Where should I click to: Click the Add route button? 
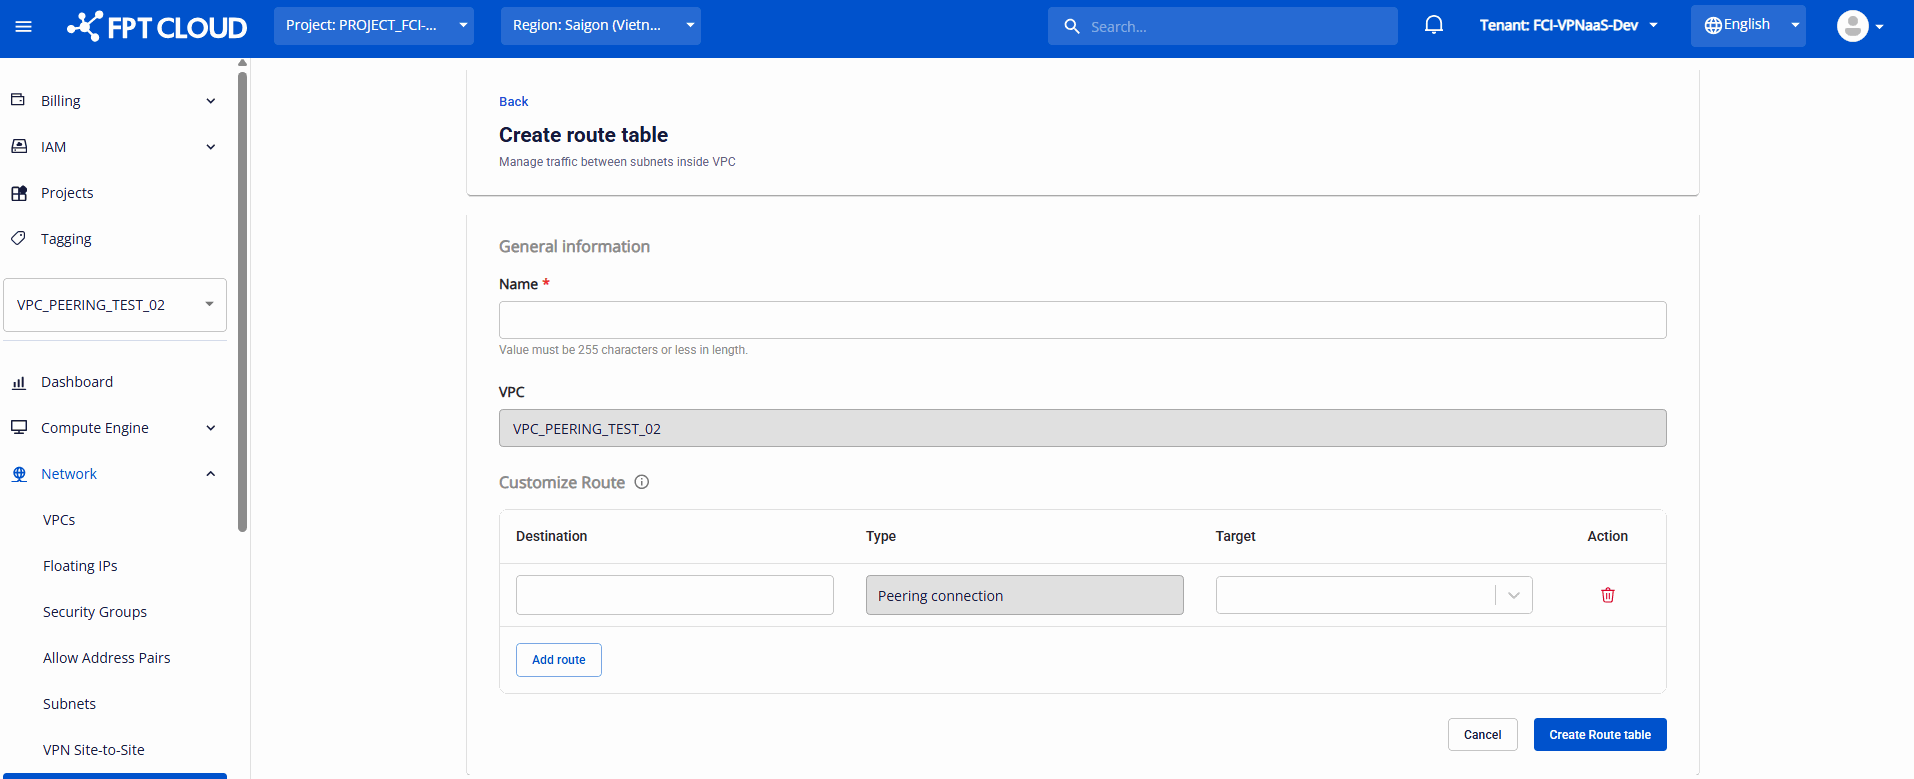click(559, 660)
